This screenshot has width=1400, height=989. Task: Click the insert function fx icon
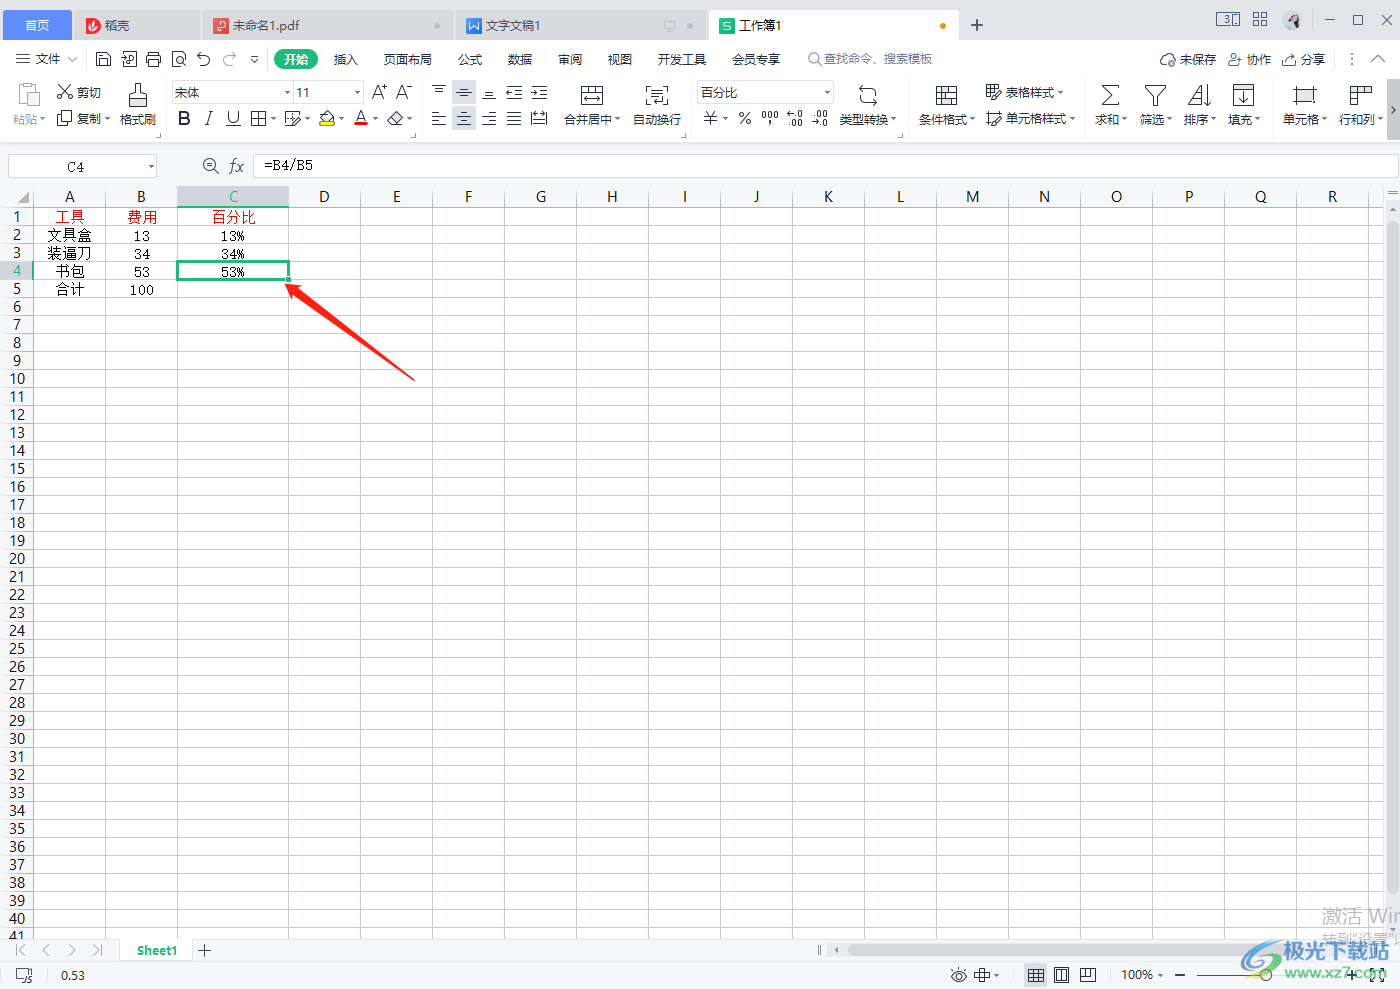coord(237,166)
